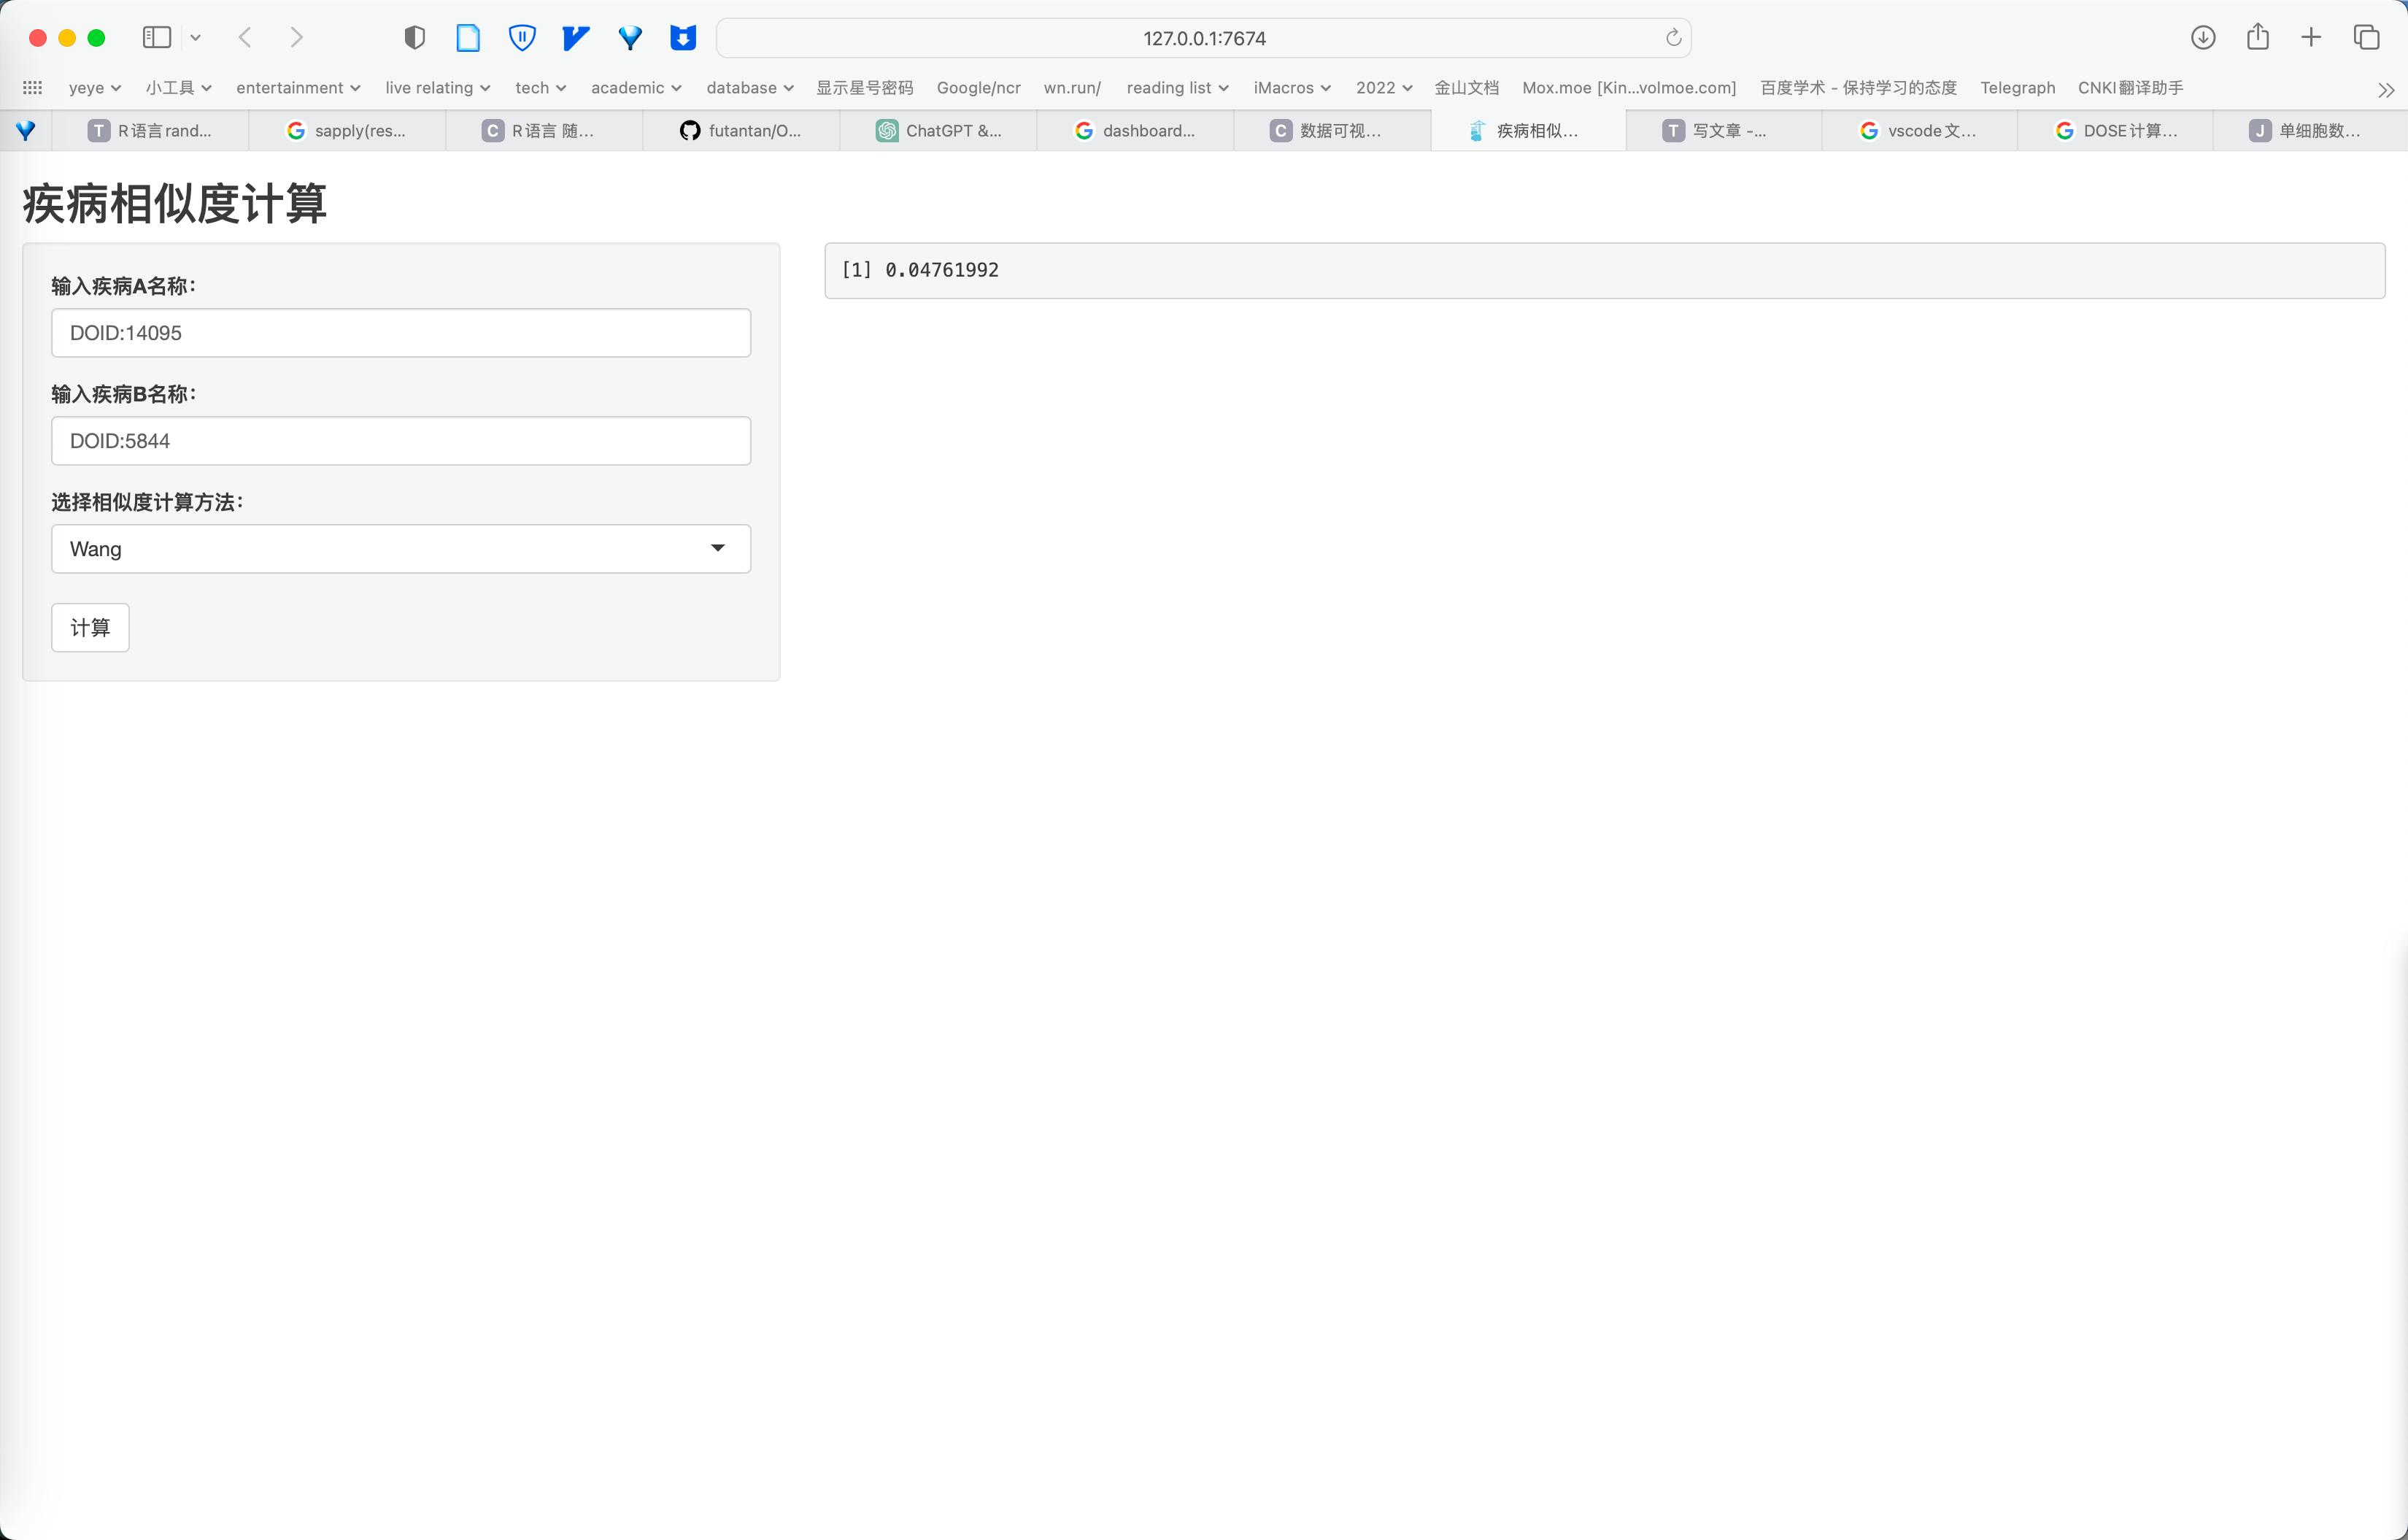Click the address bar showing 127.0.0.1:7674
Screen dimensions: 2408x1540
point(1204,38)
